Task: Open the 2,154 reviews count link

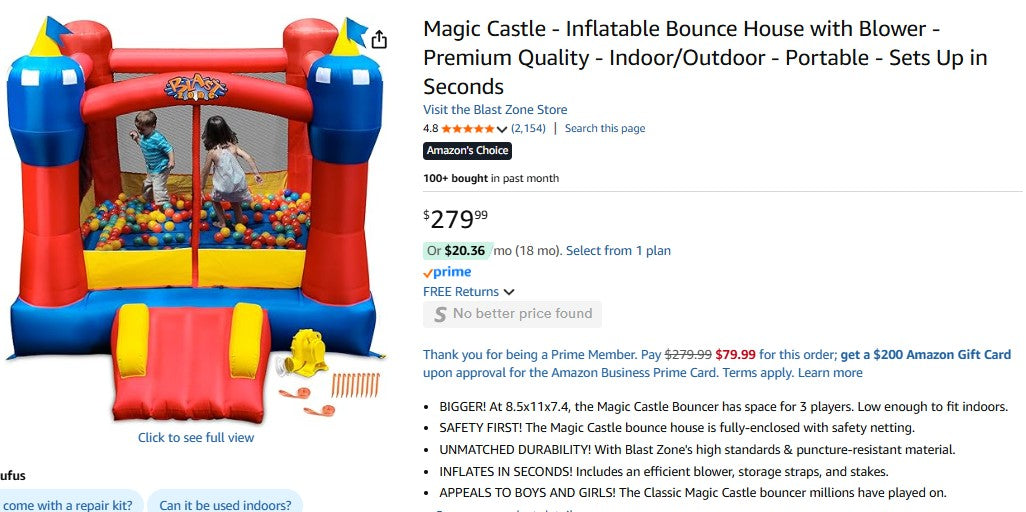Action: (x=528, y=129)
